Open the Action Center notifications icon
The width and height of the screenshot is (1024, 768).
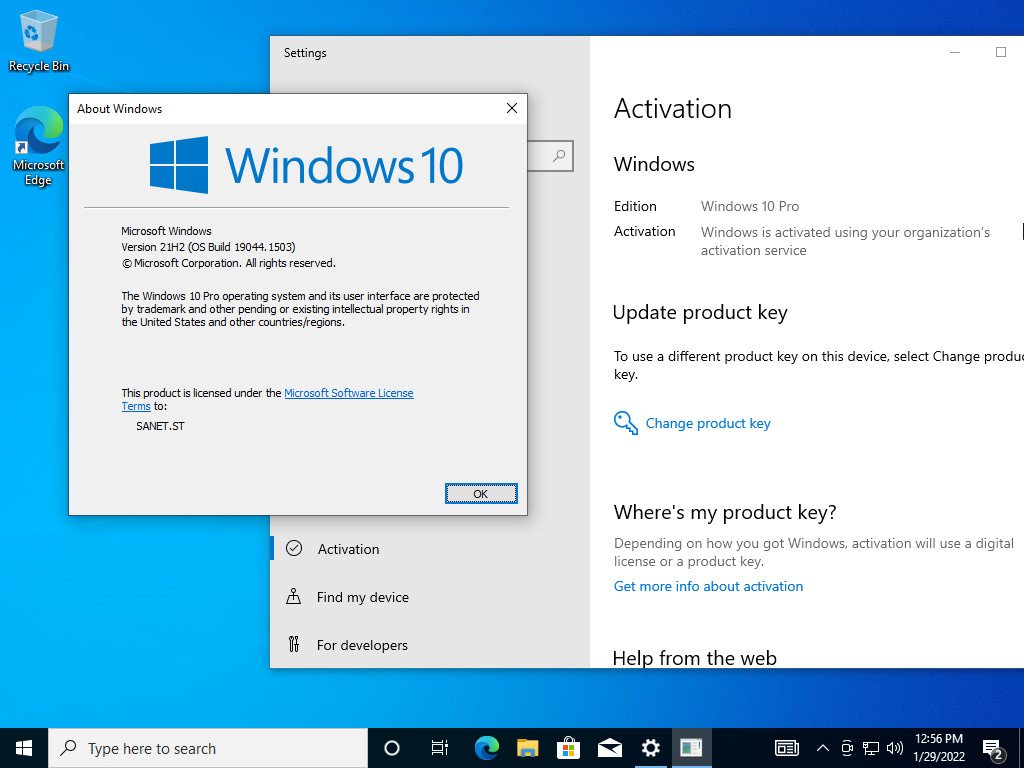point(993,750)
